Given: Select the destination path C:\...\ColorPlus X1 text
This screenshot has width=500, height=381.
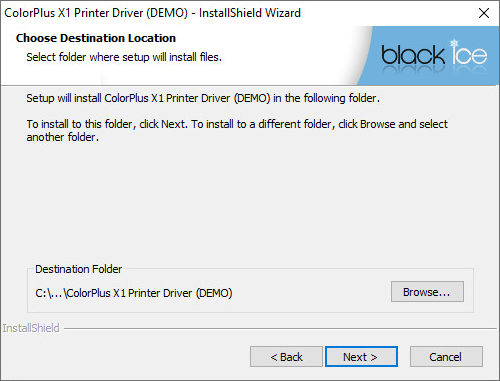Looking at the screenshot, I should [x=134, y=293].
